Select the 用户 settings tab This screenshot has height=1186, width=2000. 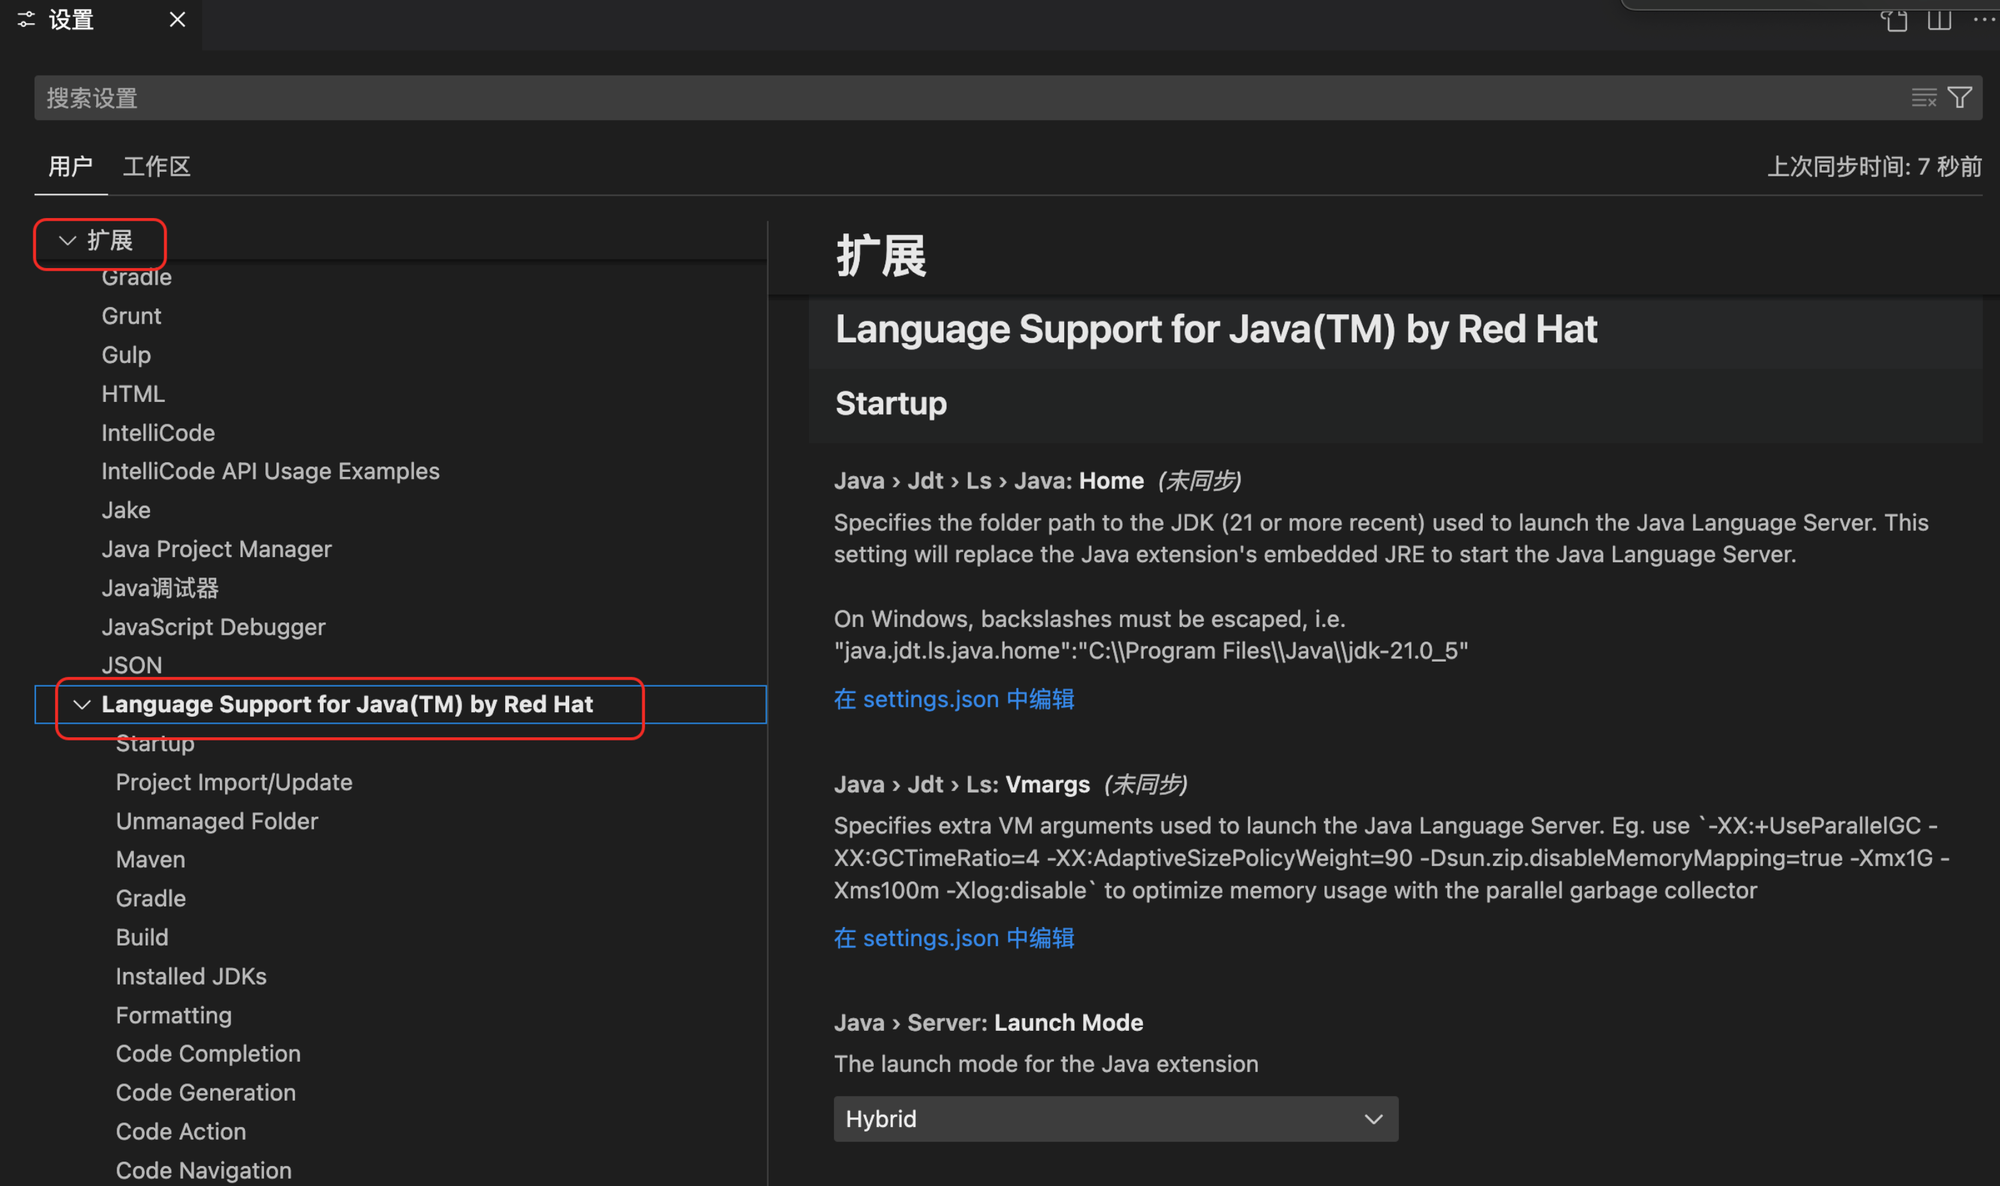(x=70, y=166)
